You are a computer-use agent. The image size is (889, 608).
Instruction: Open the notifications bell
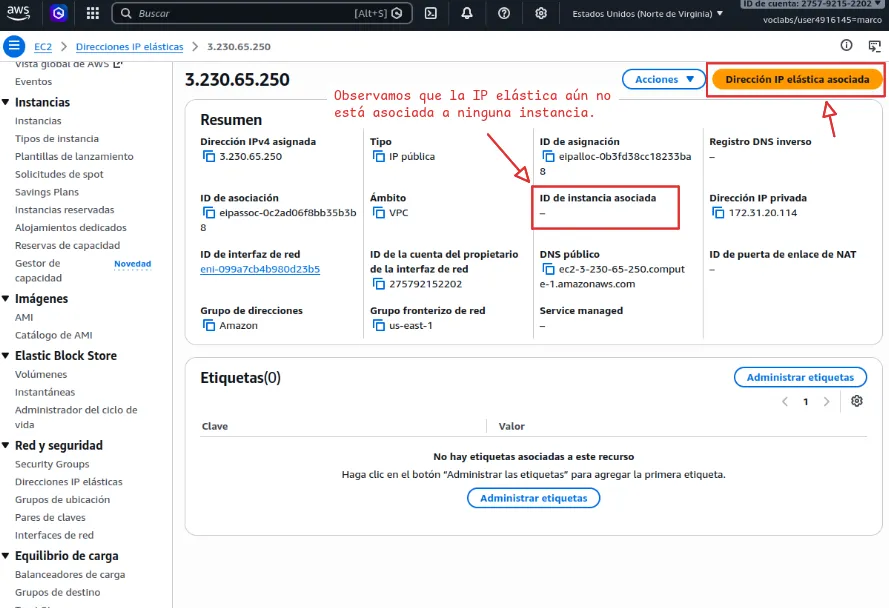(467, 13)
